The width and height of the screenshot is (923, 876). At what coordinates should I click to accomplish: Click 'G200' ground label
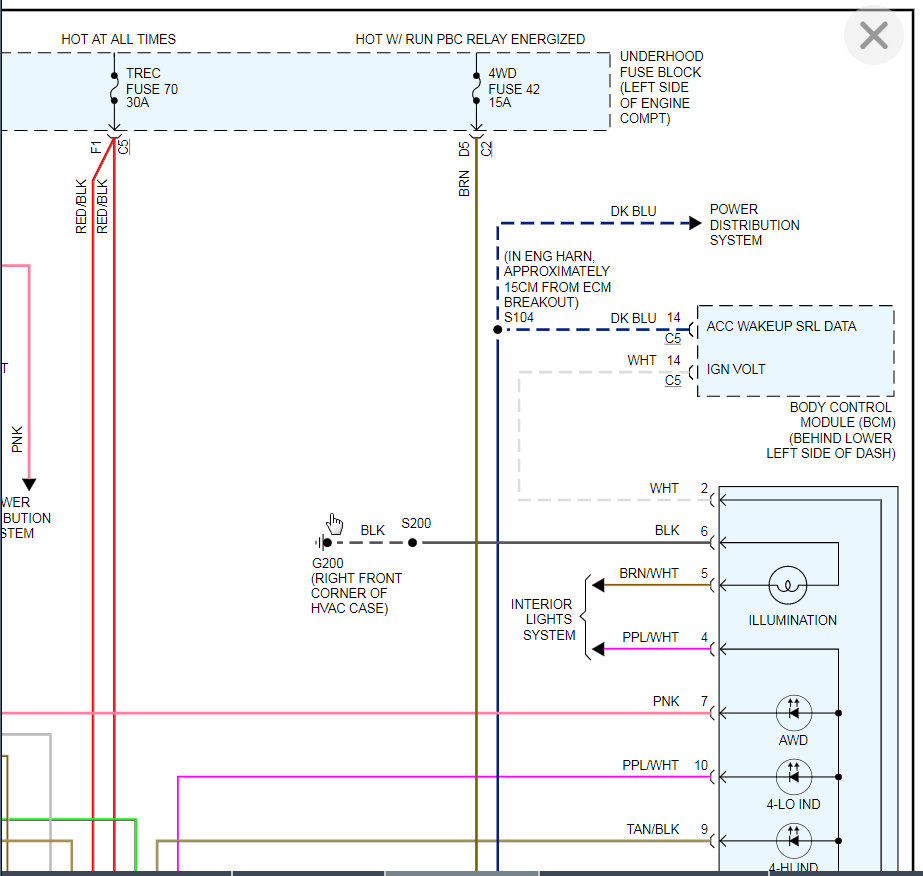tap(327, 563)
